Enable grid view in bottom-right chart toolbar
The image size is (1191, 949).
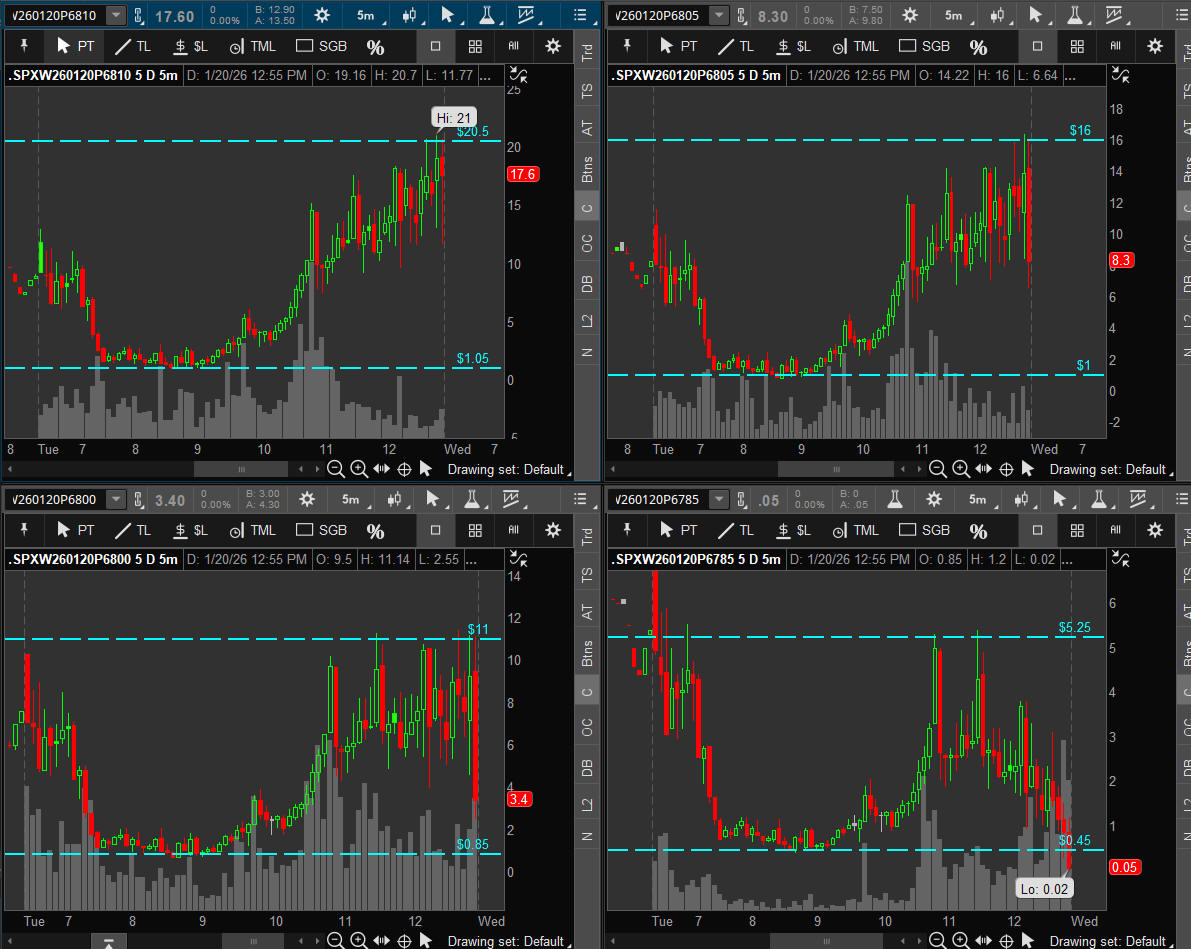point(1077,530)
